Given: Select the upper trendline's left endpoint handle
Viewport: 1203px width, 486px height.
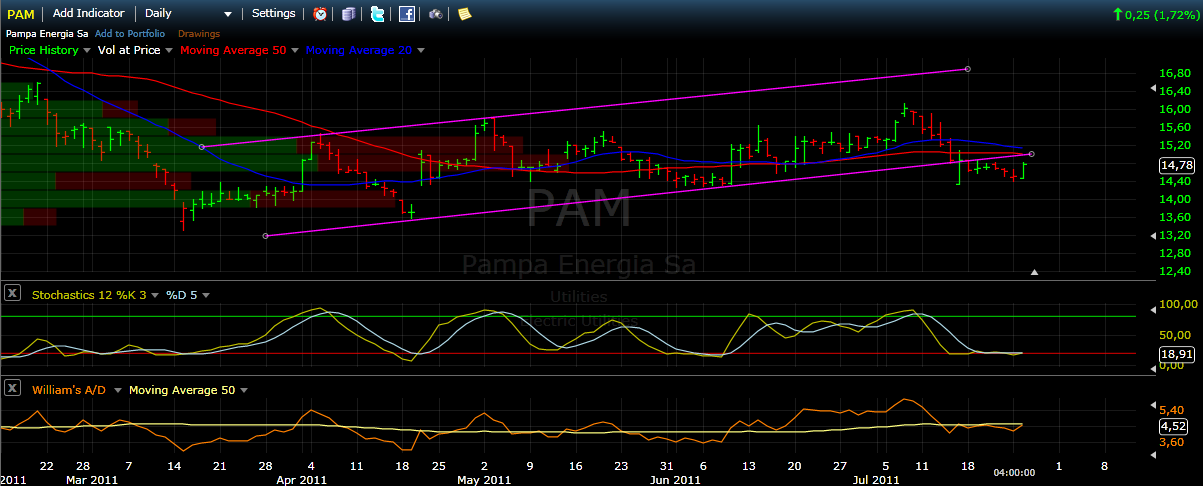Looking at the screenshot, I should tap(202, 147).
